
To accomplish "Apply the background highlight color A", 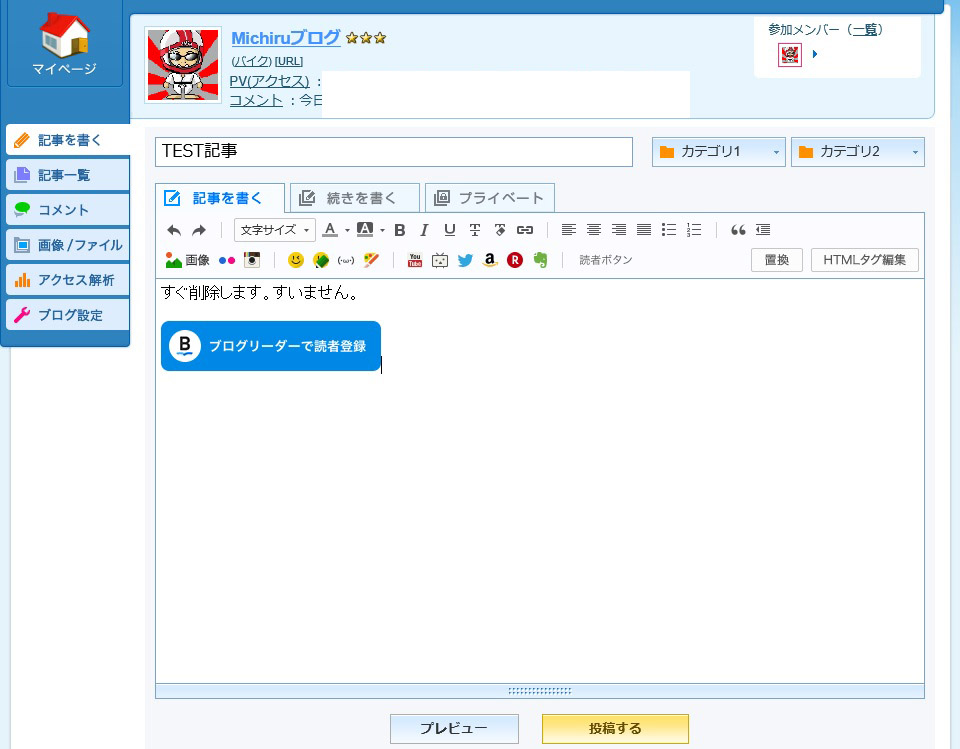I will coord(365,230).
